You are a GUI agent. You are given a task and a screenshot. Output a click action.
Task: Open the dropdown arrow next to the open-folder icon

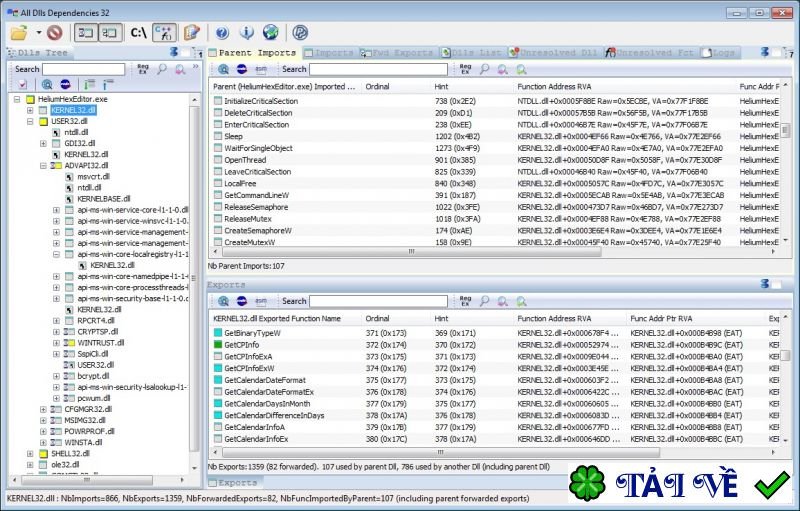(38, 33)
